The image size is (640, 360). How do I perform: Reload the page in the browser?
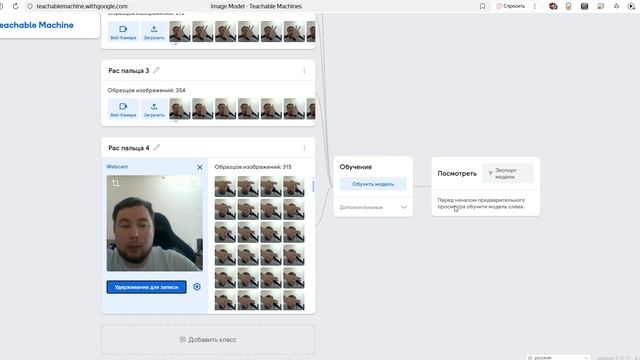(16, 6)
